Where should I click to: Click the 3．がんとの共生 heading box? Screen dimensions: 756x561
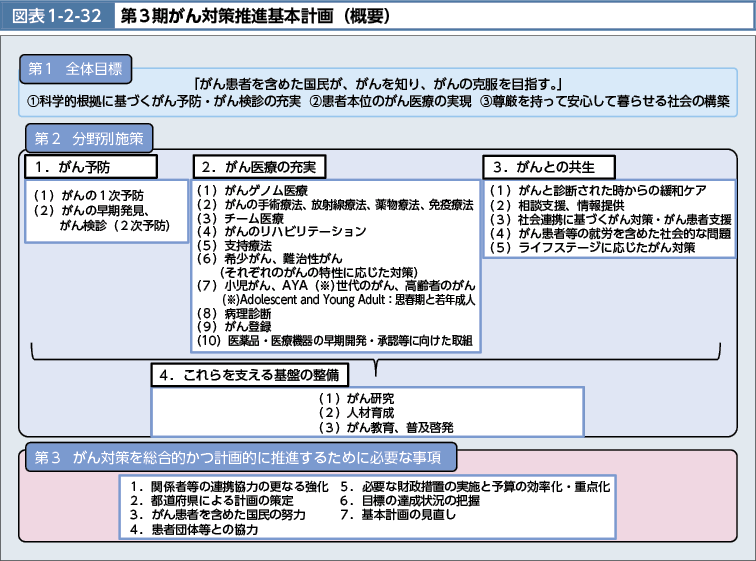548,166
